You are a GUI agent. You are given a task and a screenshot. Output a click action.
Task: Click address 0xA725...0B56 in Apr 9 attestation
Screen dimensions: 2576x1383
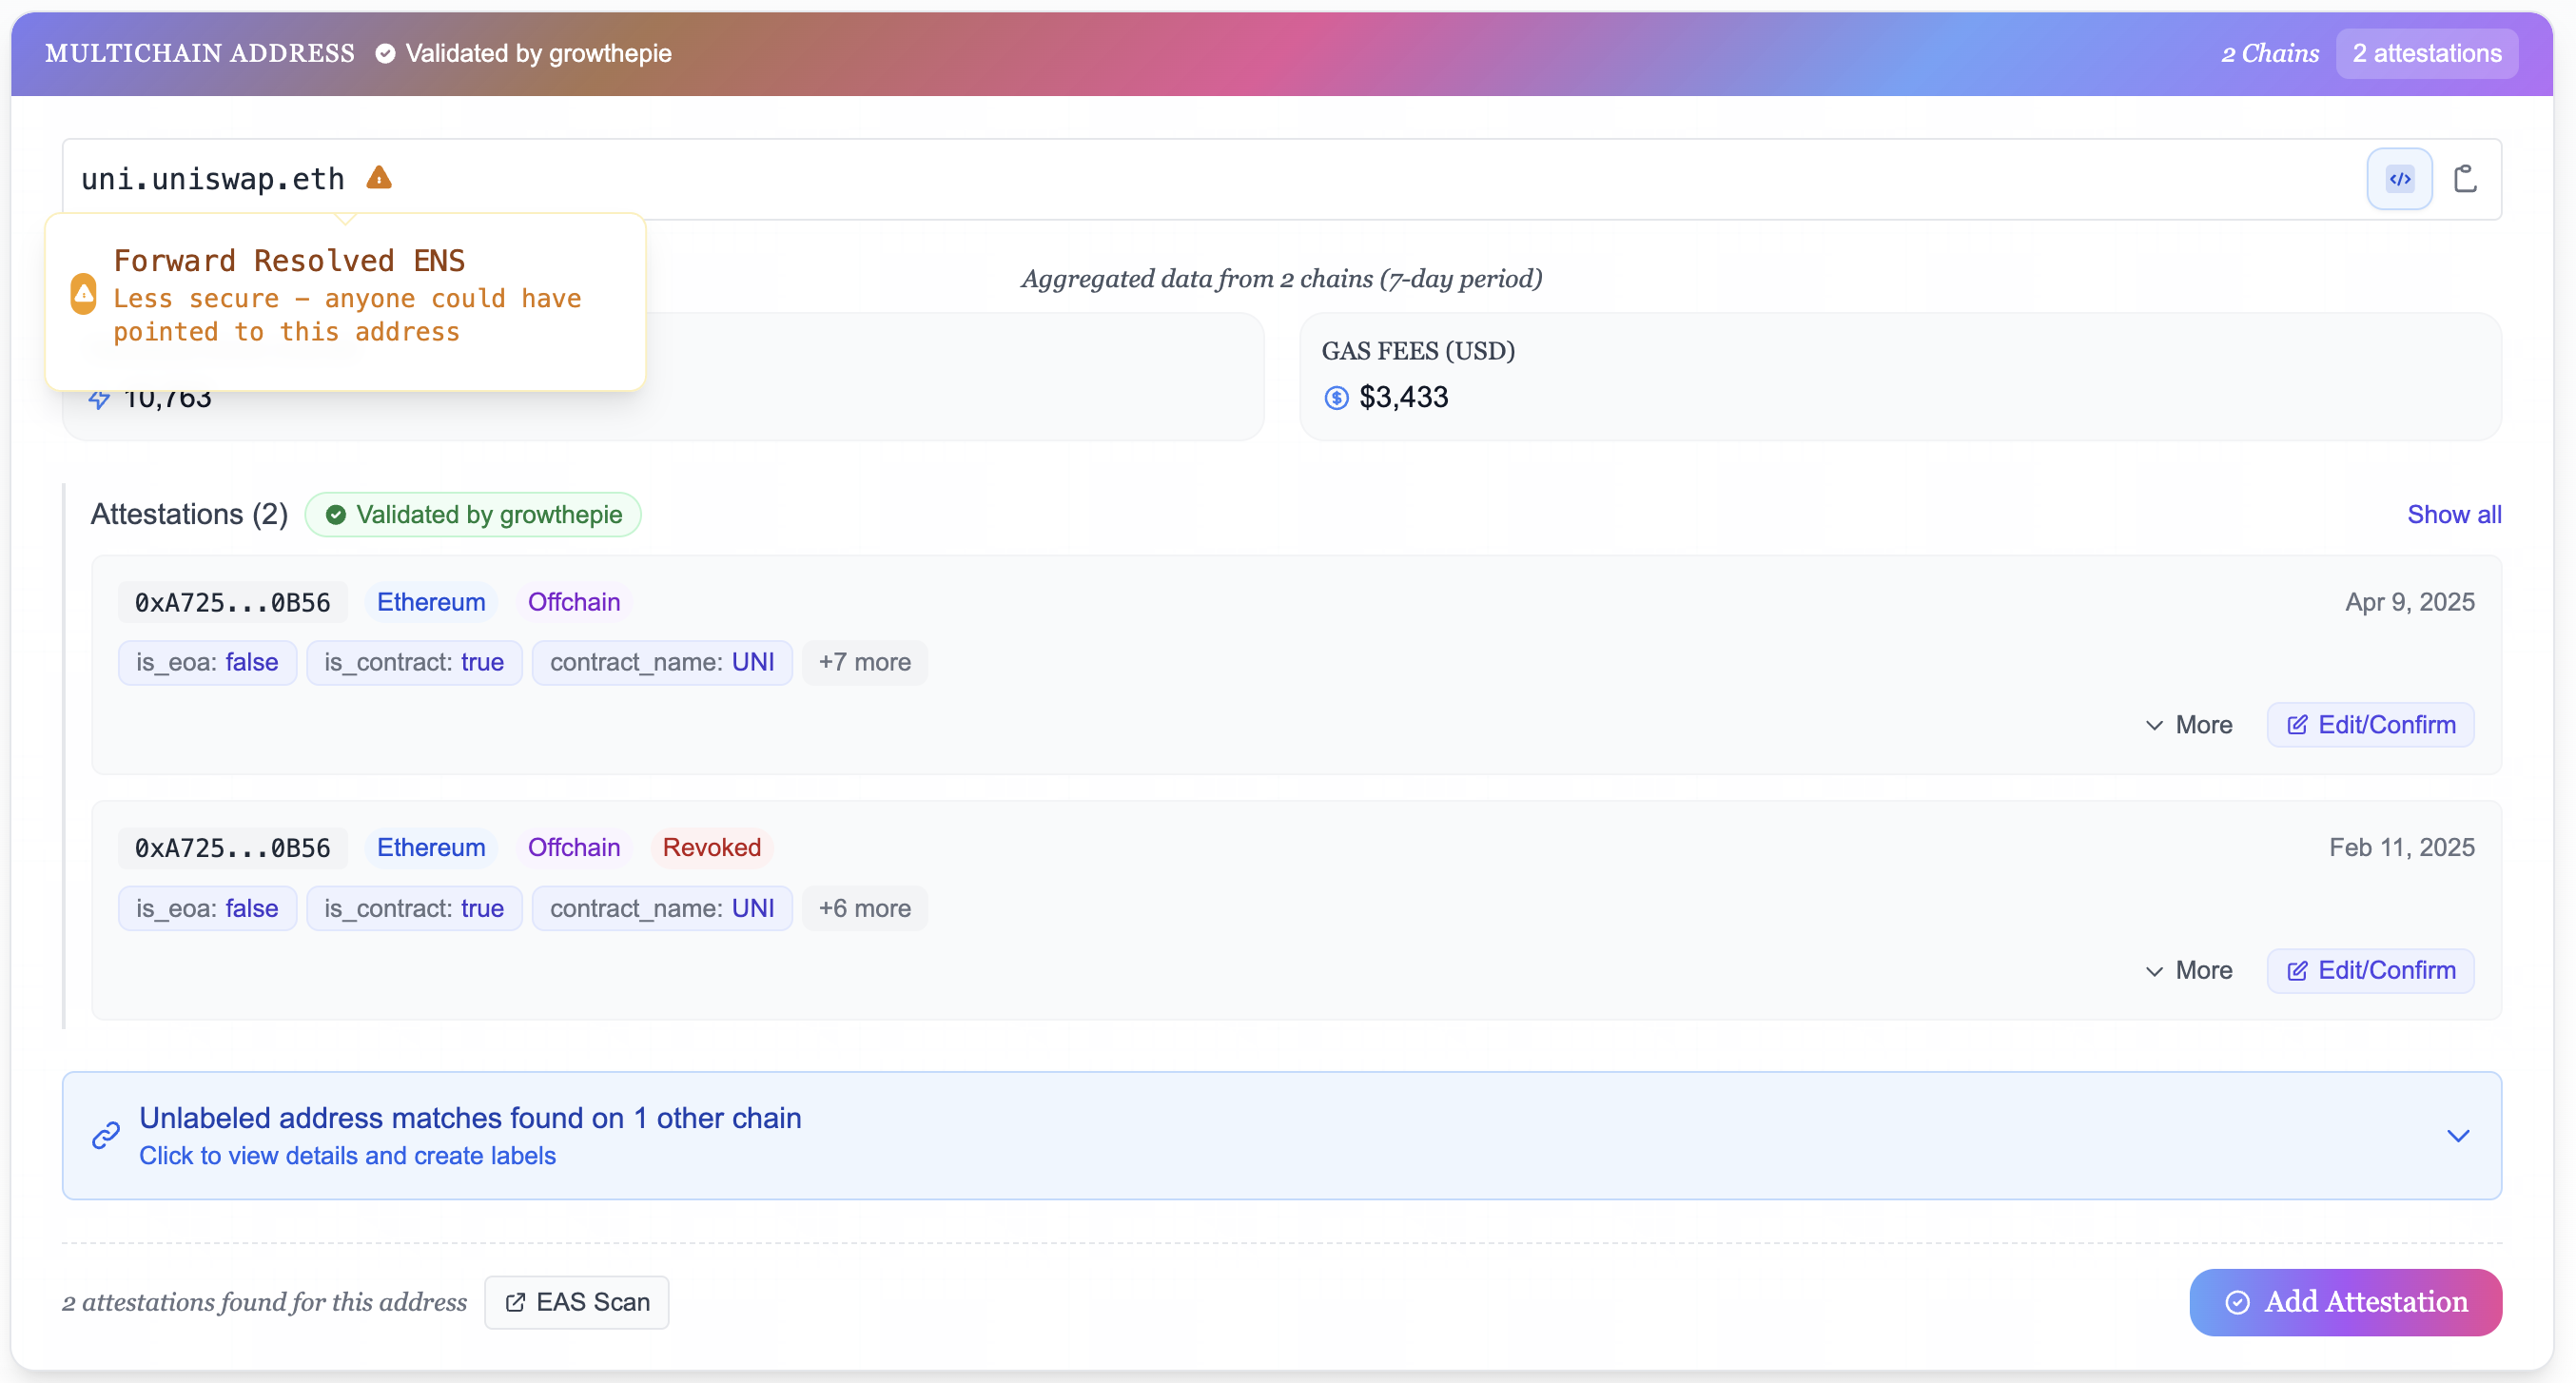(x=232, y=602)
